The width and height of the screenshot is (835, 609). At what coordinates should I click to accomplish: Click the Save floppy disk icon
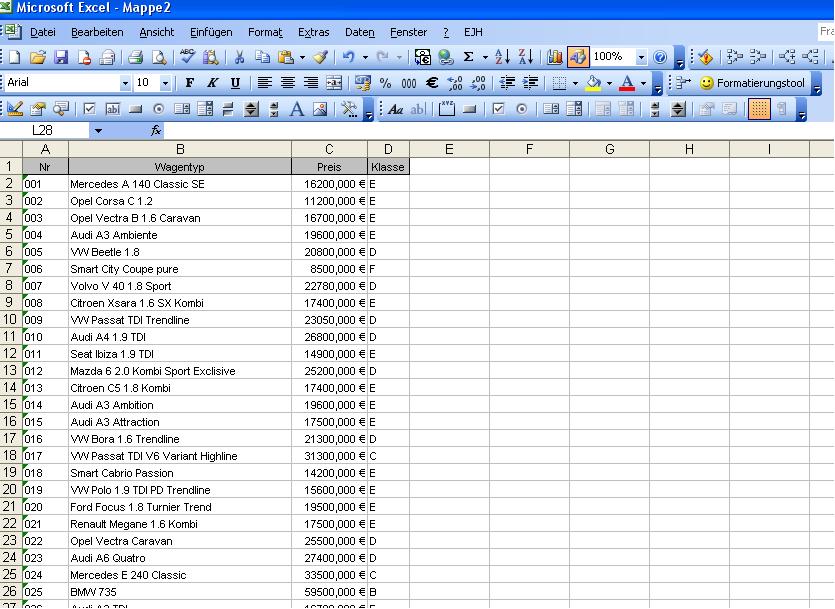pyautogui.click(x=60, y=58)
